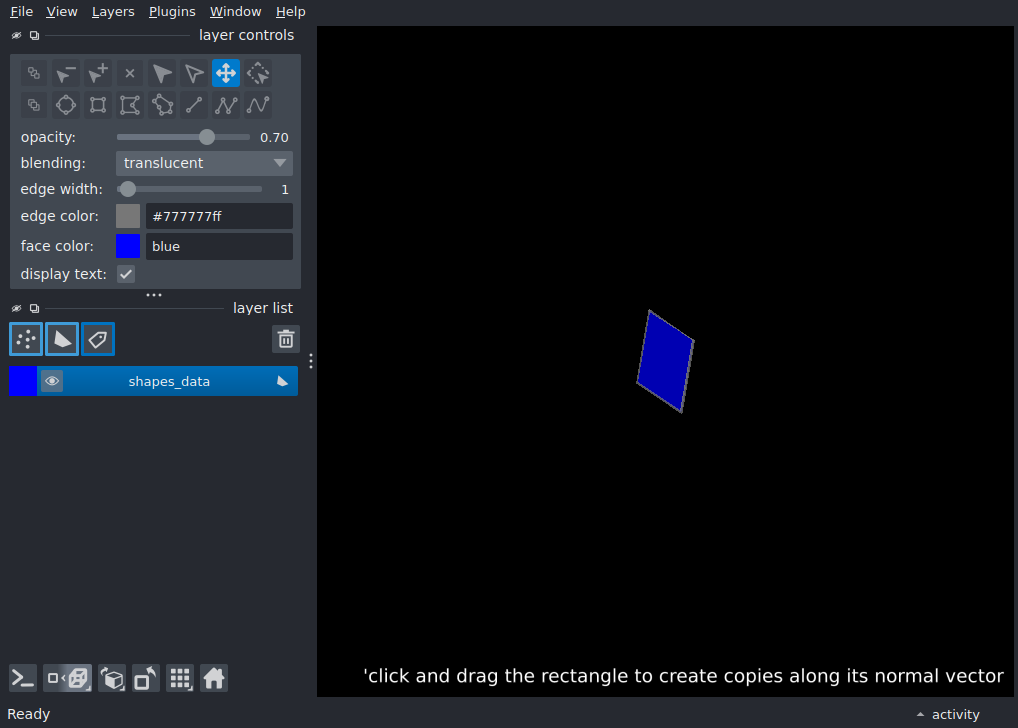Open the Help menu
The height and width of the screenshot is (728, 1018).
point(290,12)
